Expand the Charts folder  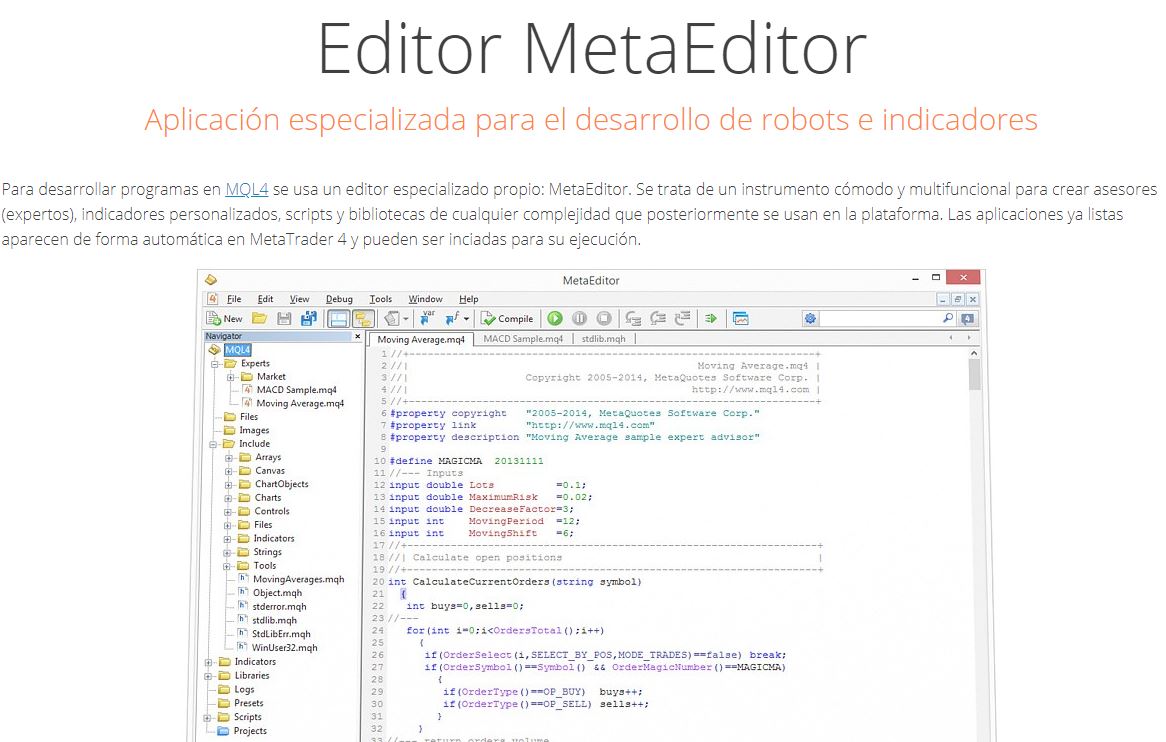(x=229, y=499)
